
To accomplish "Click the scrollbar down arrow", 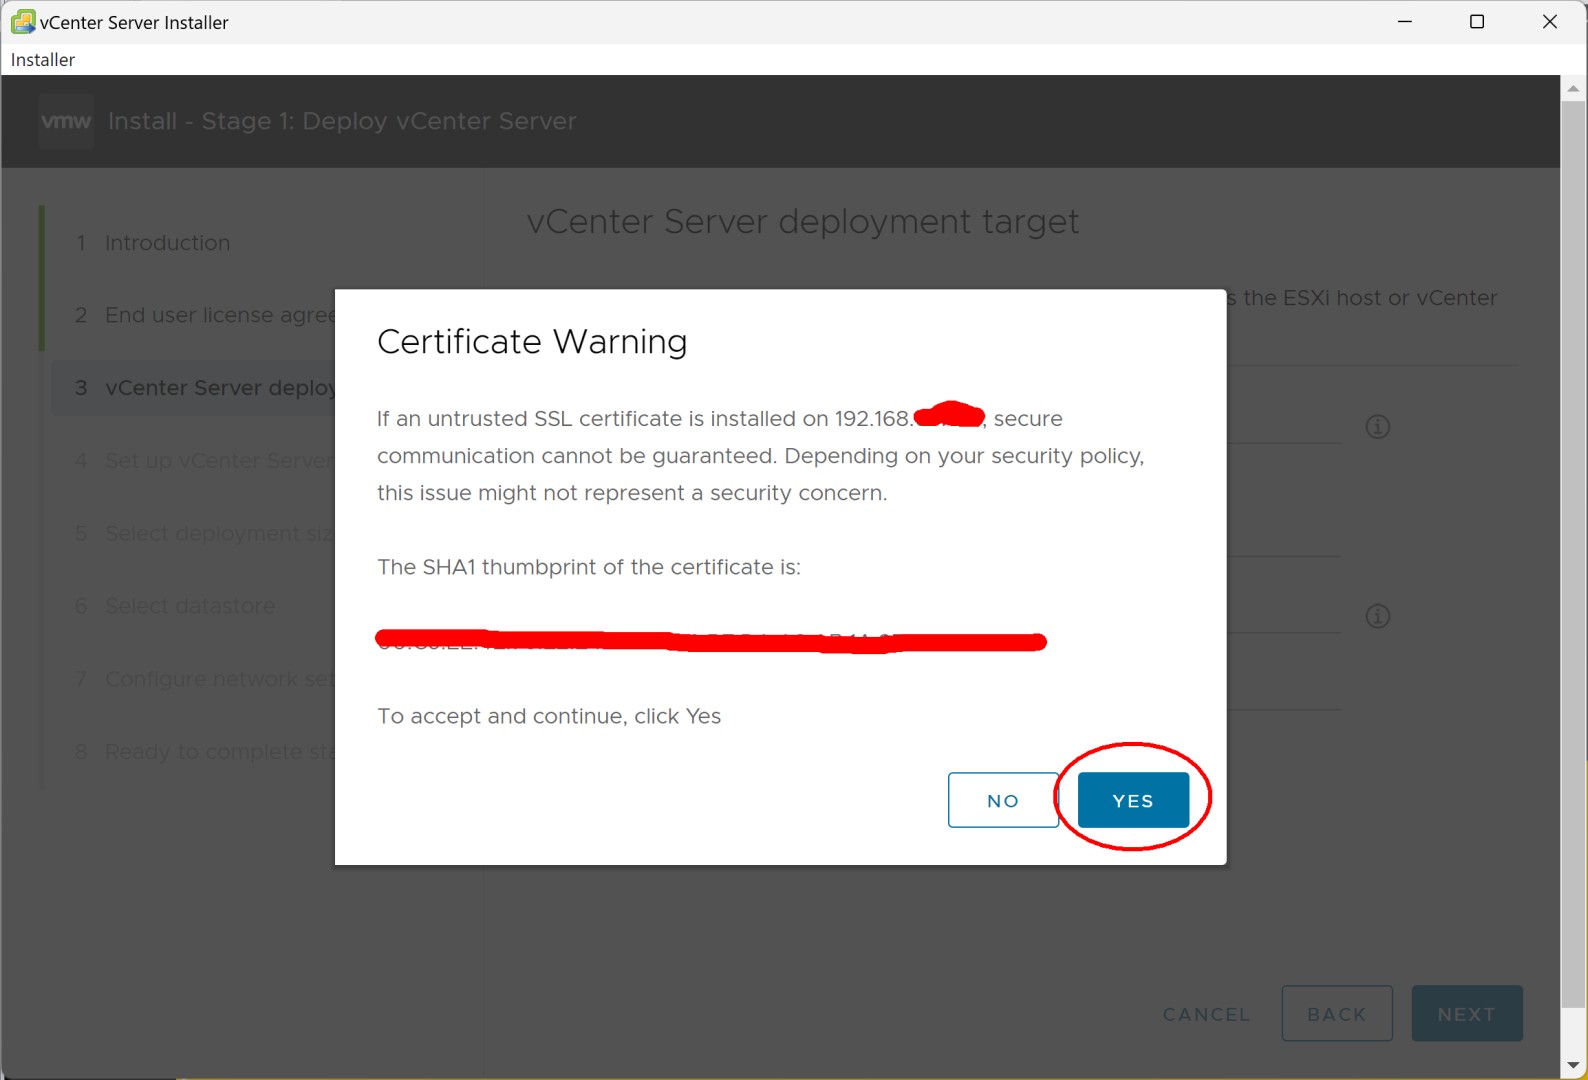I will pyautogui.click(x=1573, y=1066).
